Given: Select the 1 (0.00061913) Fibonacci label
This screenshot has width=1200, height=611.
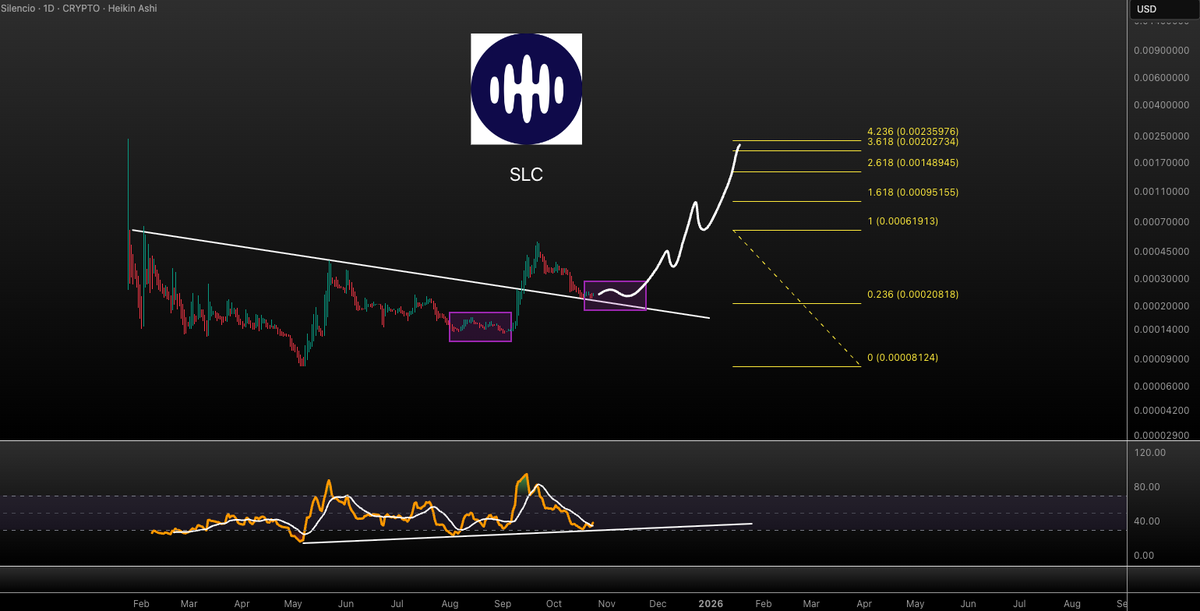Looking at the screenshot, I should click(904, 221).
